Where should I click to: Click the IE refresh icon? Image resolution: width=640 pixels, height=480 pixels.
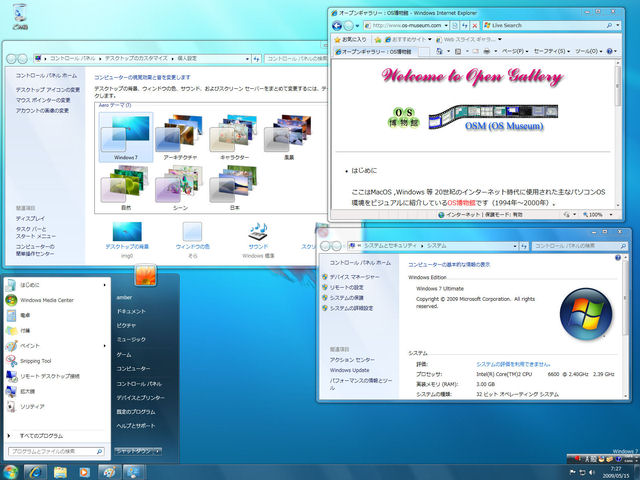coord(464,26)
